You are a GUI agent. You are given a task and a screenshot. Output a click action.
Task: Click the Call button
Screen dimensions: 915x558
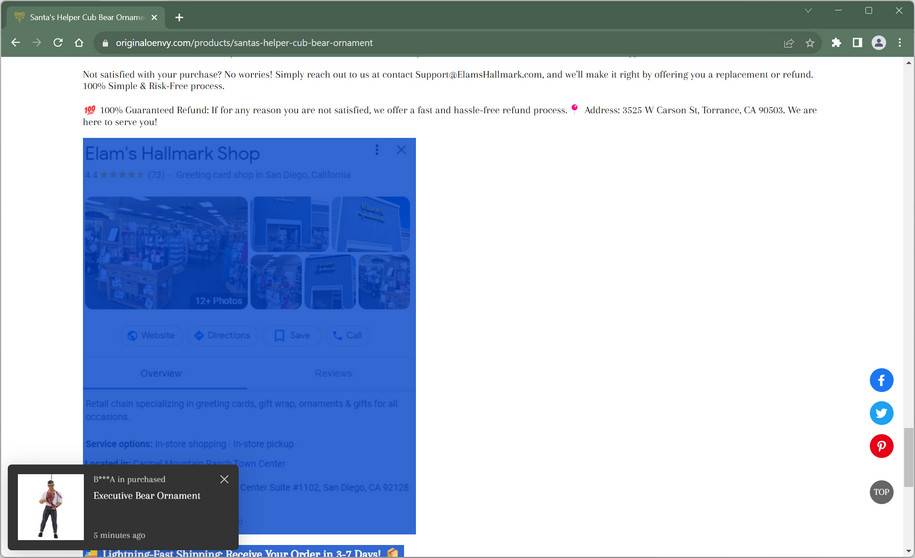point(347,336)
